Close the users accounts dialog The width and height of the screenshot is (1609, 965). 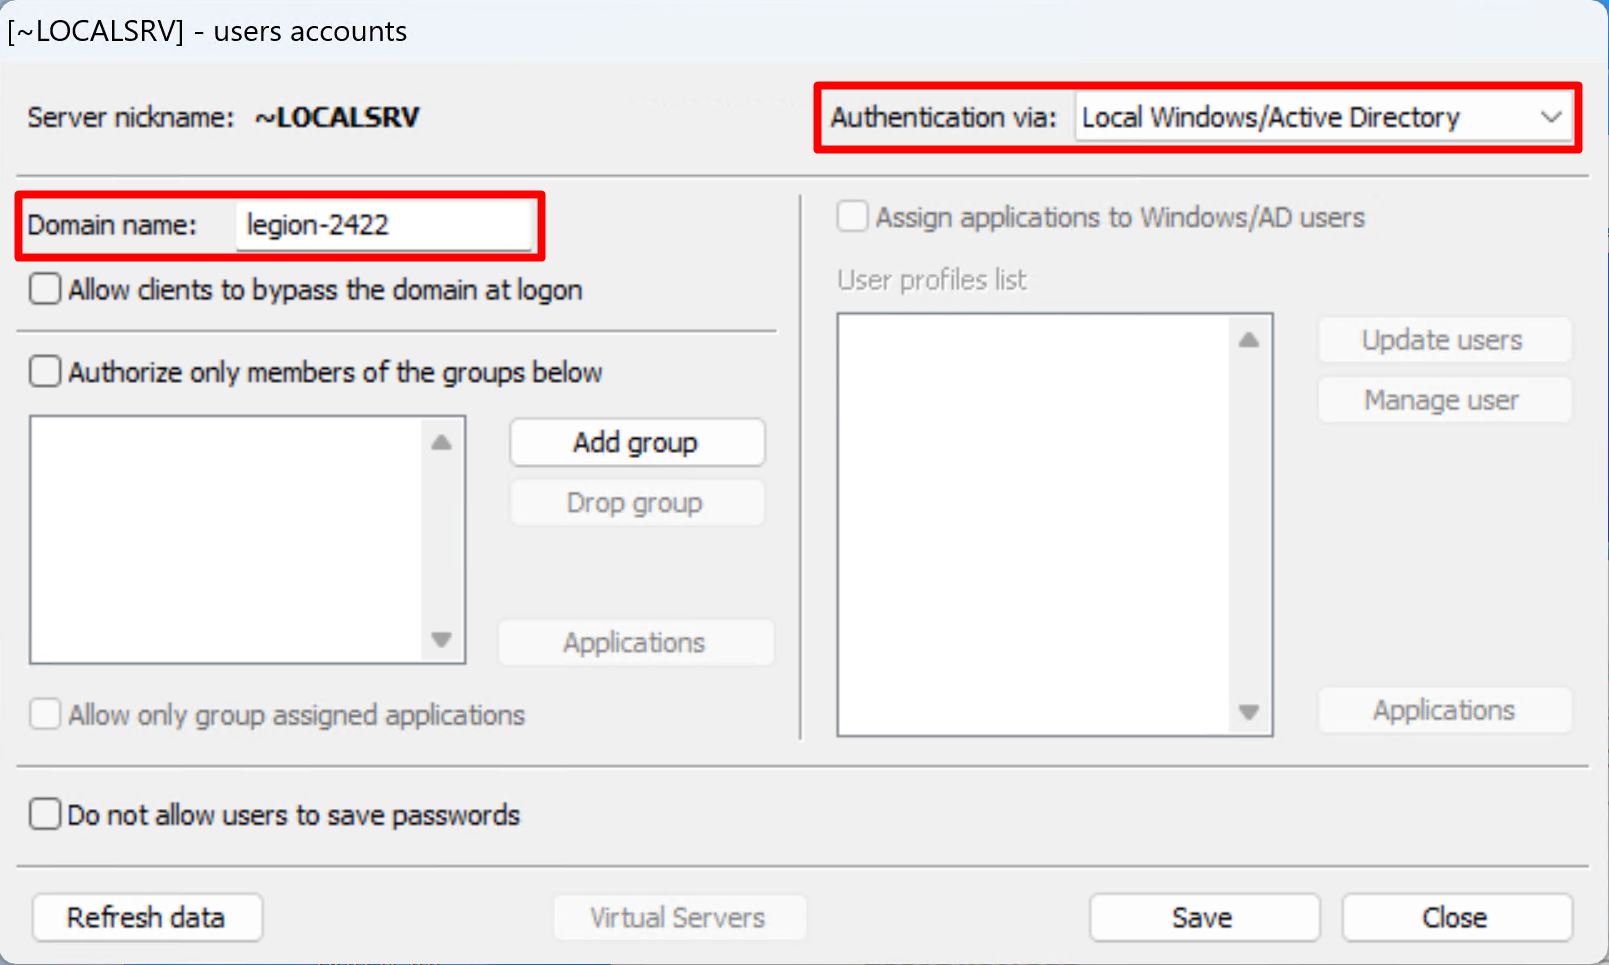[1455, 918]
